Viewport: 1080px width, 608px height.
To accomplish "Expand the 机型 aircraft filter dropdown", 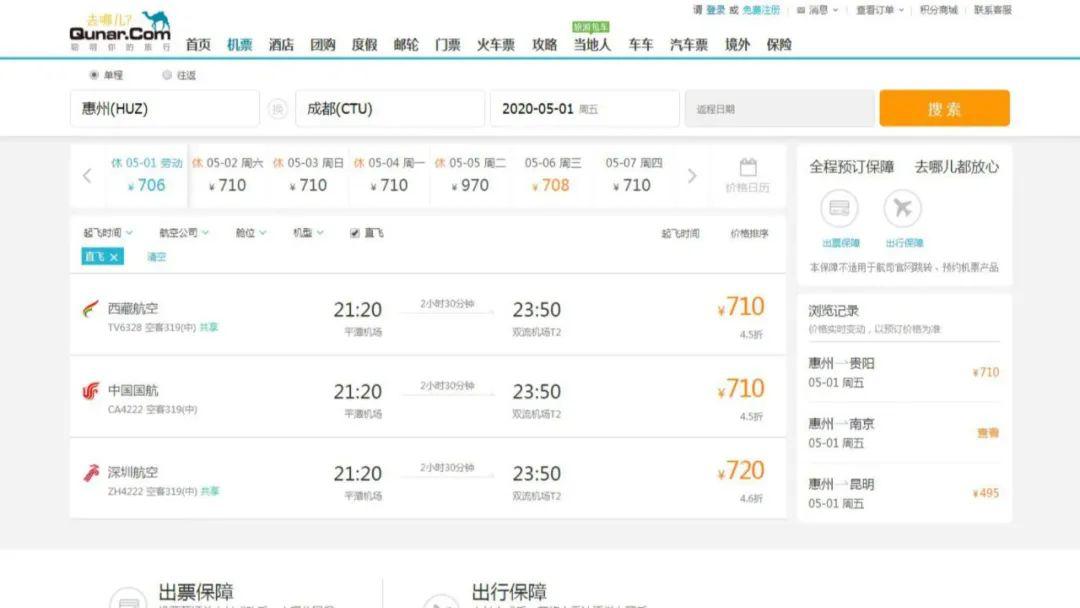I will coord(308,233).
